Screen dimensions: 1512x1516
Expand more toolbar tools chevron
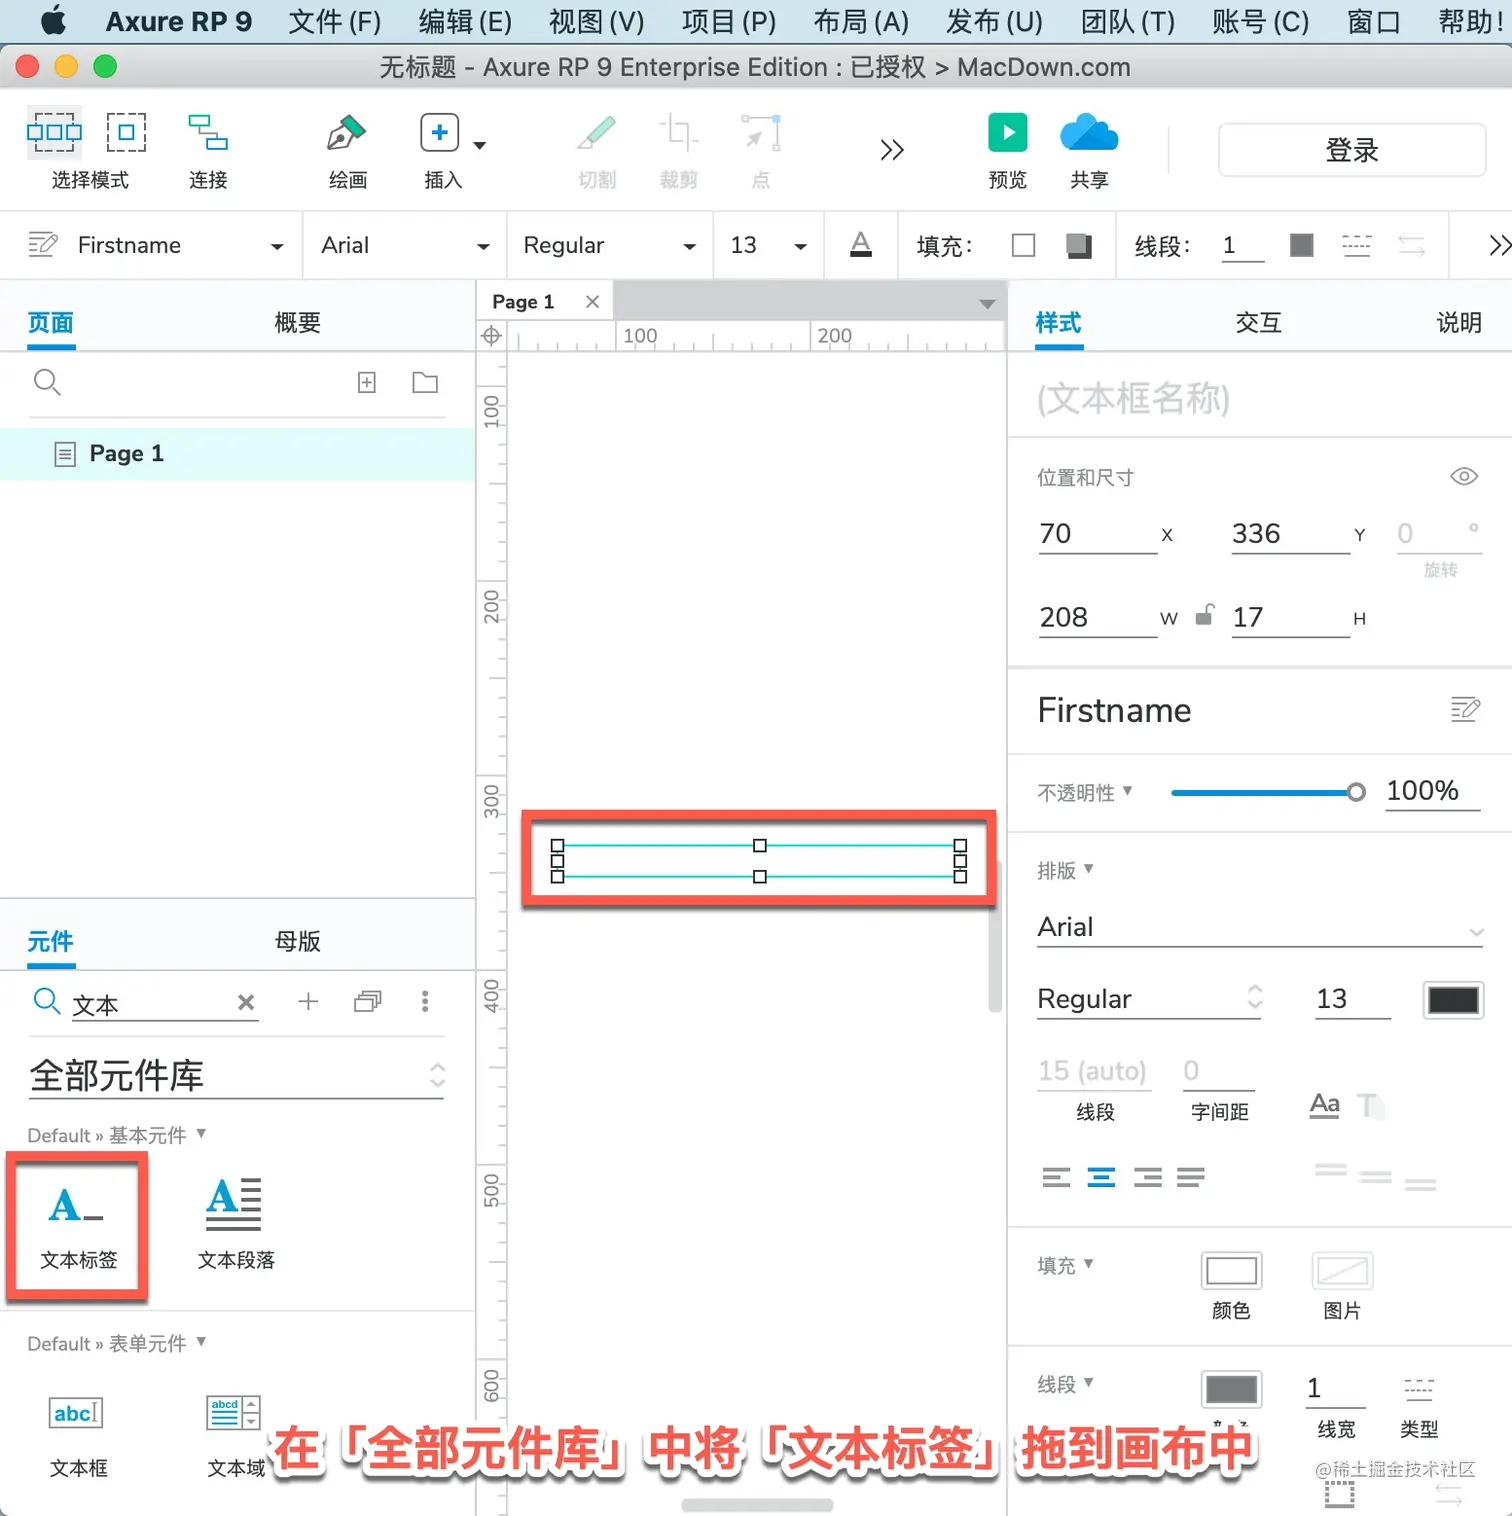pyautogui.click(x=892, y=150)
